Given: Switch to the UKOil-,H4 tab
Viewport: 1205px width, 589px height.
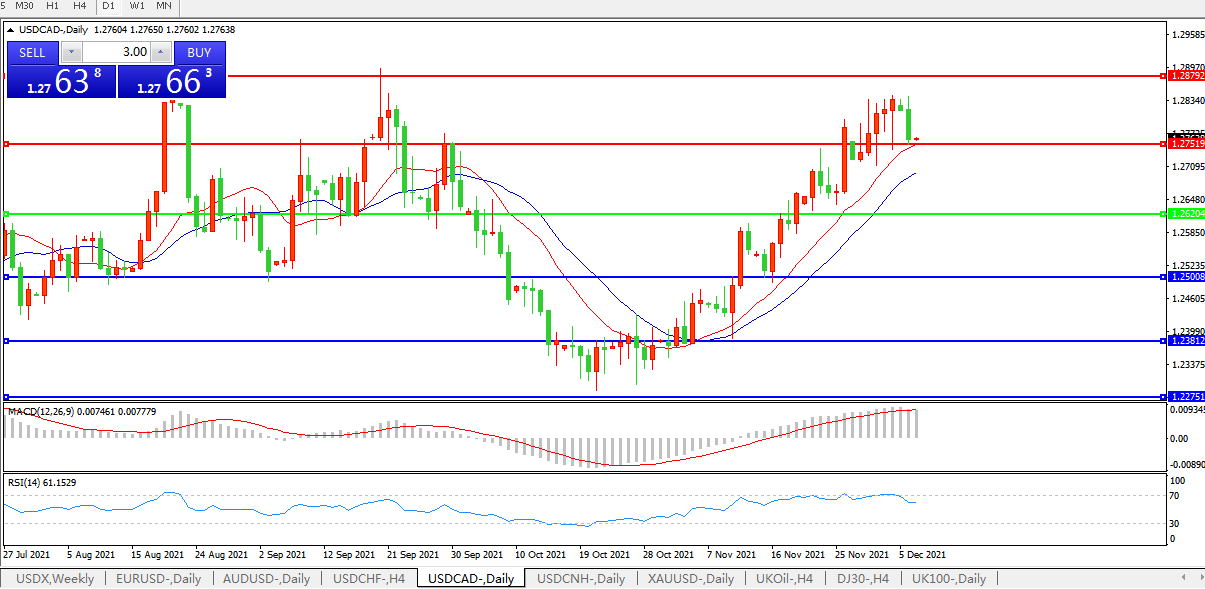Looking at the screenshot, I should (785, 578).
